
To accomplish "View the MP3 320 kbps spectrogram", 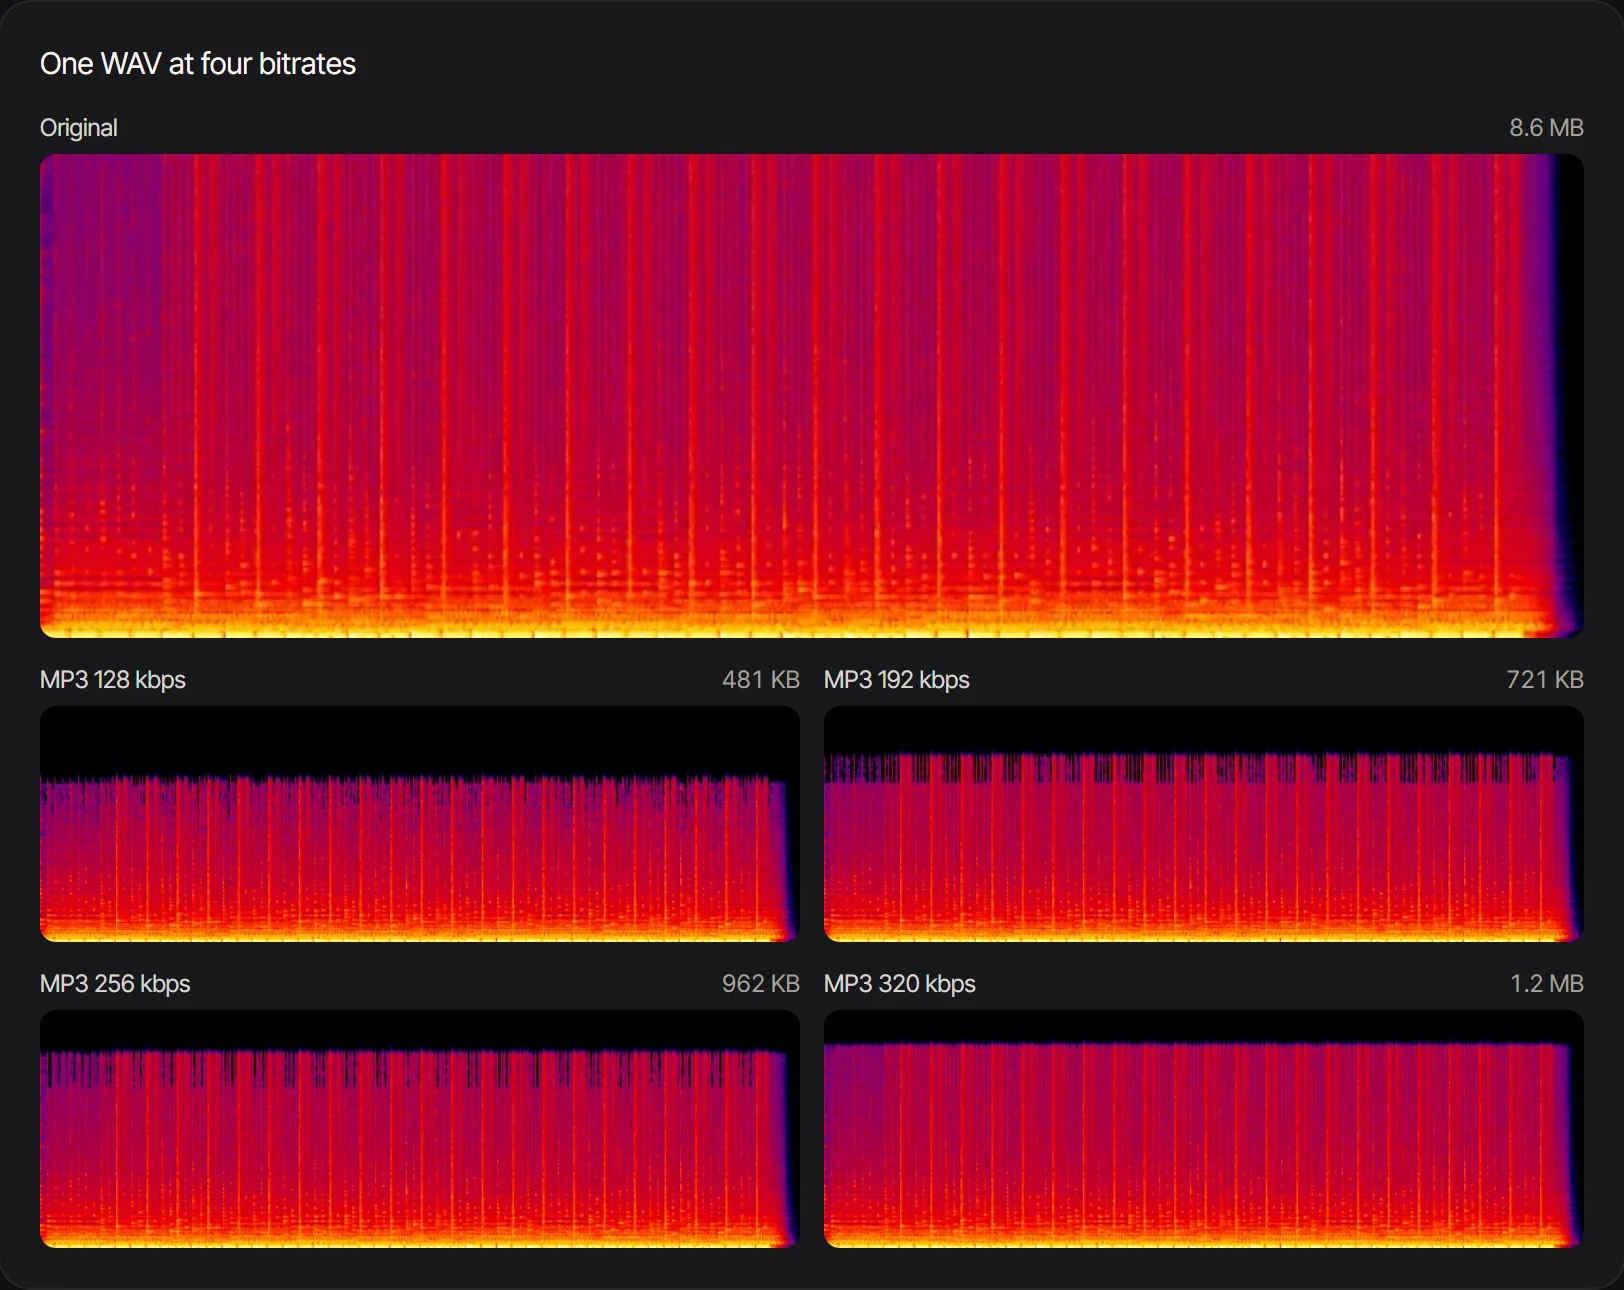I will point(1204,1129).
